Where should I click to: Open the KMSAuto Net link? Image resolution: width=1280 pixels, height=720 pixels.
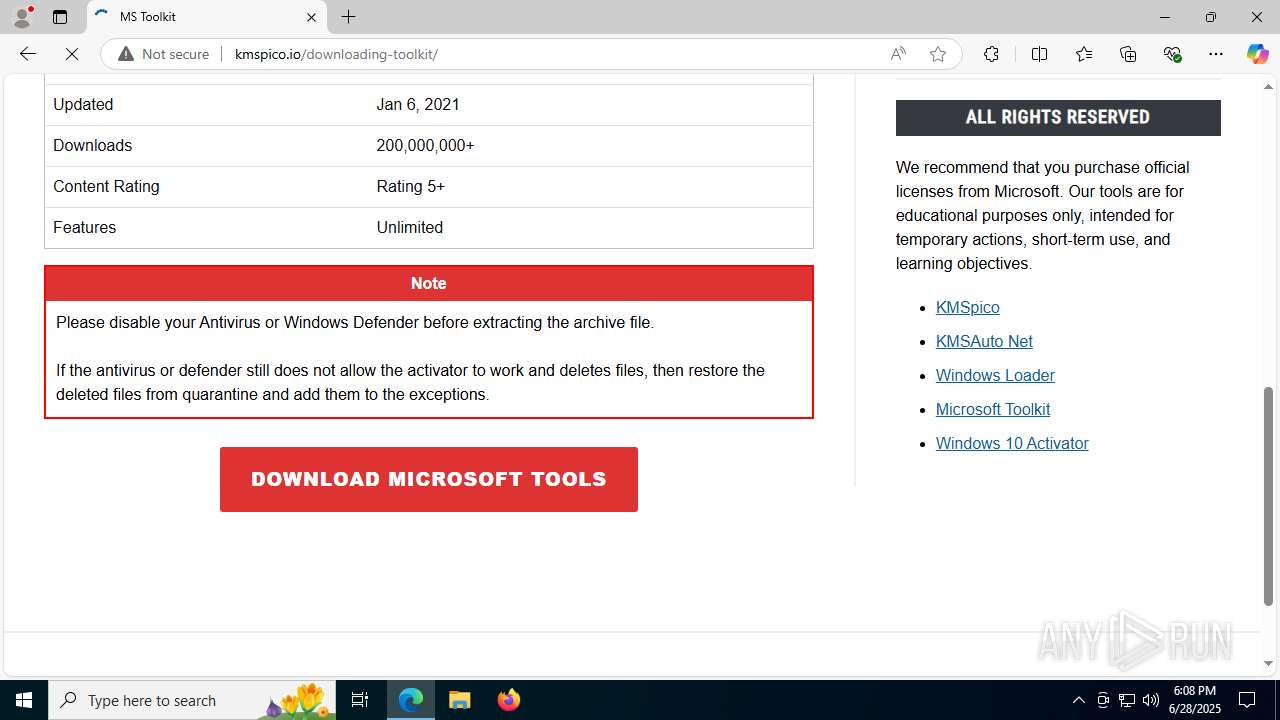pyautogui.click(x=984, y=341)
